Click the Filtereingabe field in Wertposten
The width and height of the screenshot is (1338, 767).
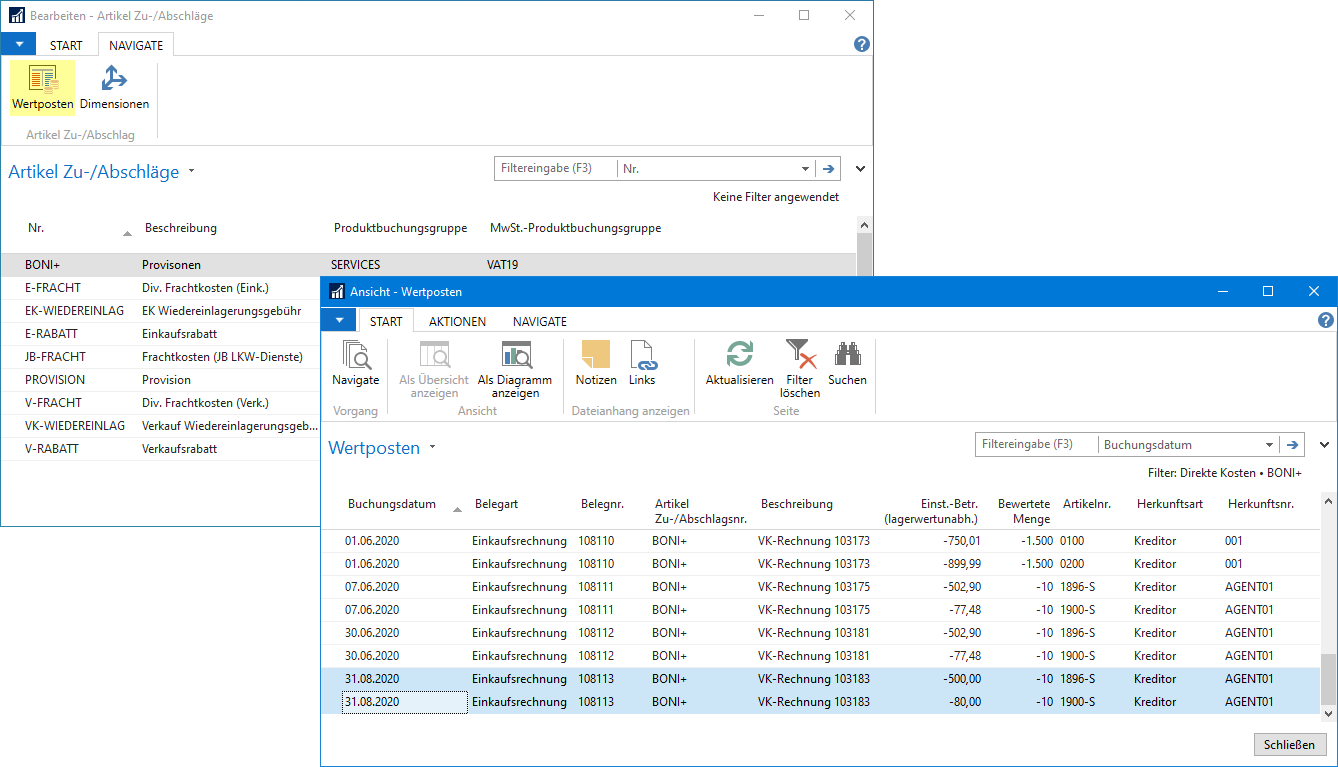coord(1035,445)
